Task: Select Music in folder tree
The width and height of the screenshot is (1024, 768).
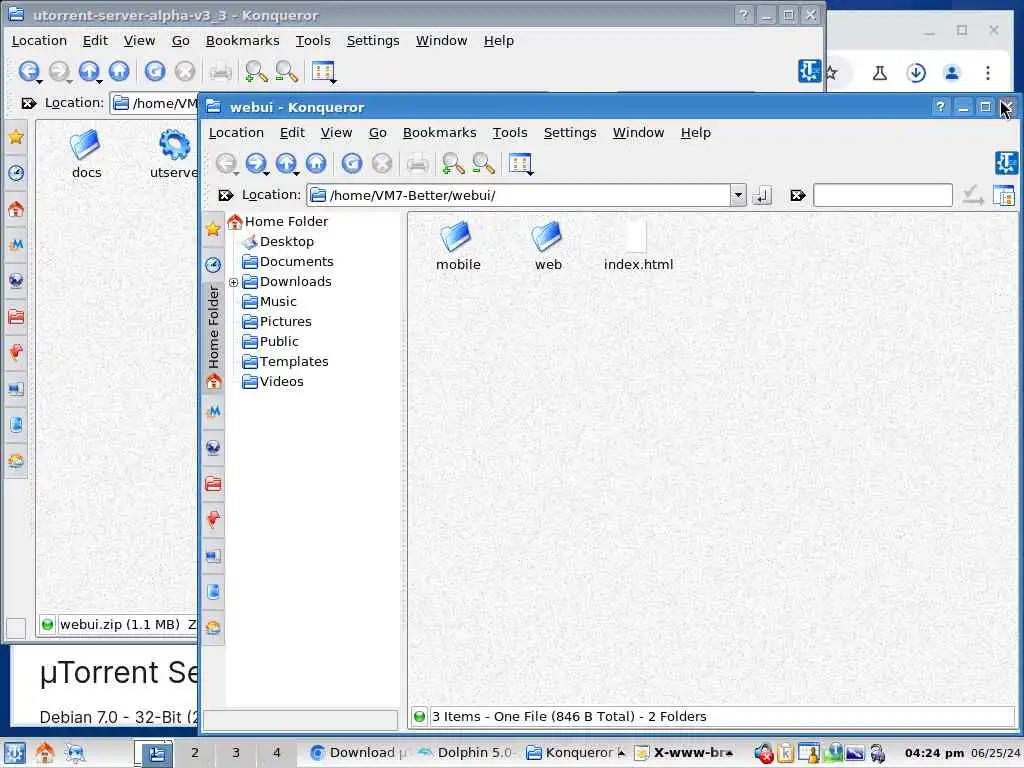Action: (x=269, y=302)
